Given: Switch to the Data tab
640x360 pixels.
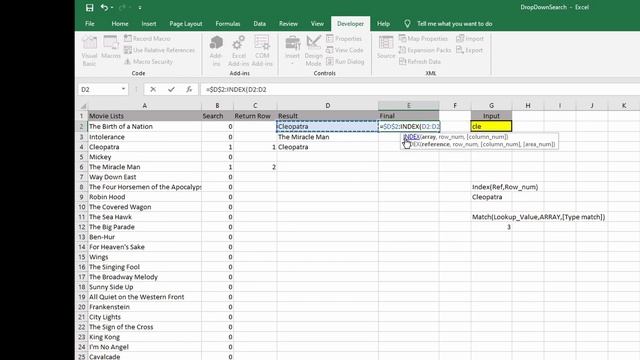Looking at the screenshot, I should coord(260,24).
